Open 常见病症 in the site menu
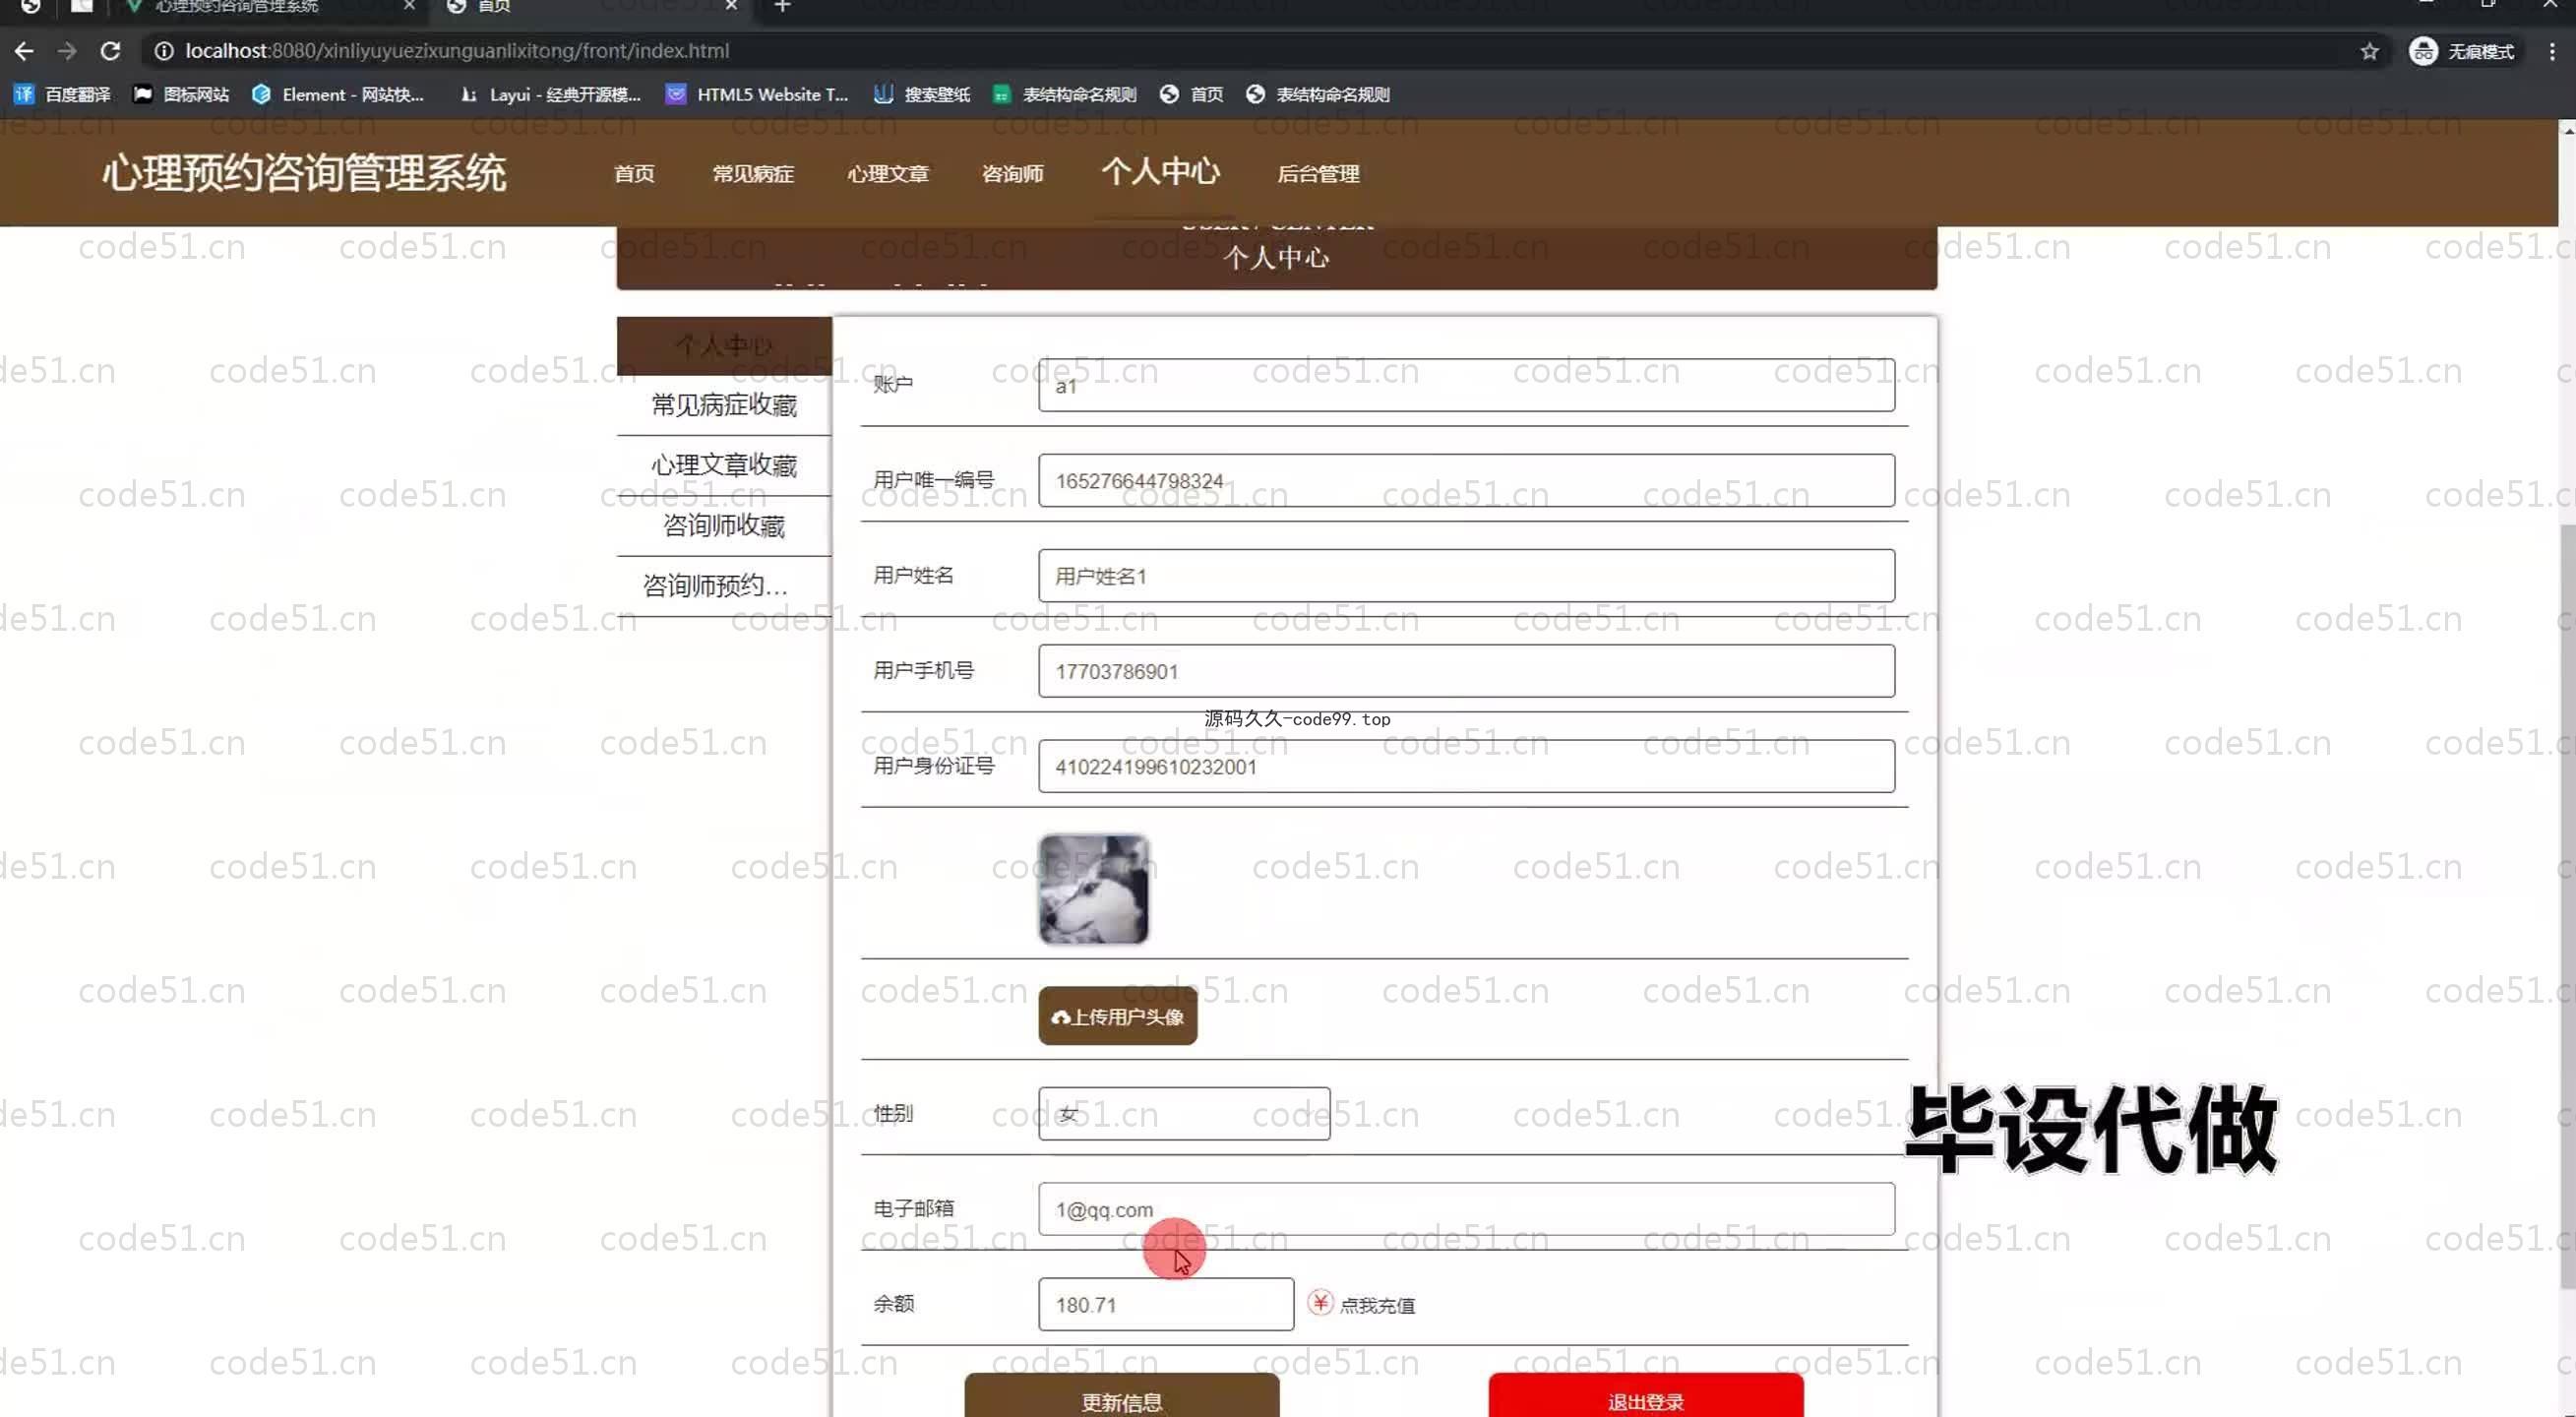 753,174
